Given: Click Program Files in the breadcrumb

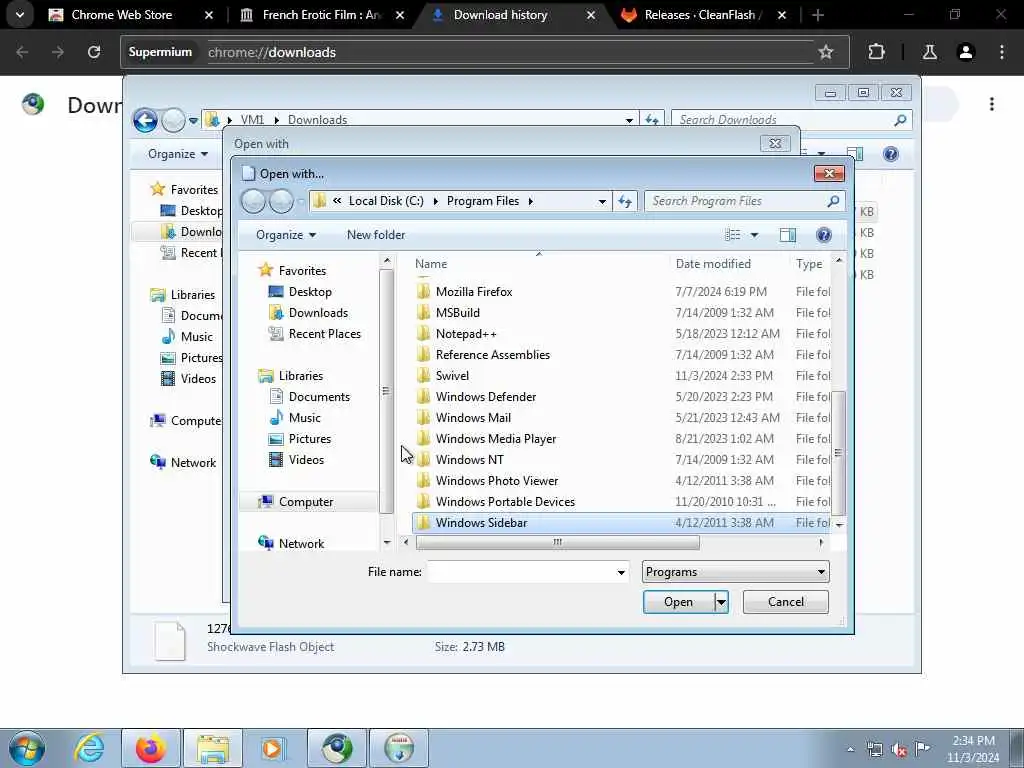Looking at the screenshot, I should [x=483, y=201].
